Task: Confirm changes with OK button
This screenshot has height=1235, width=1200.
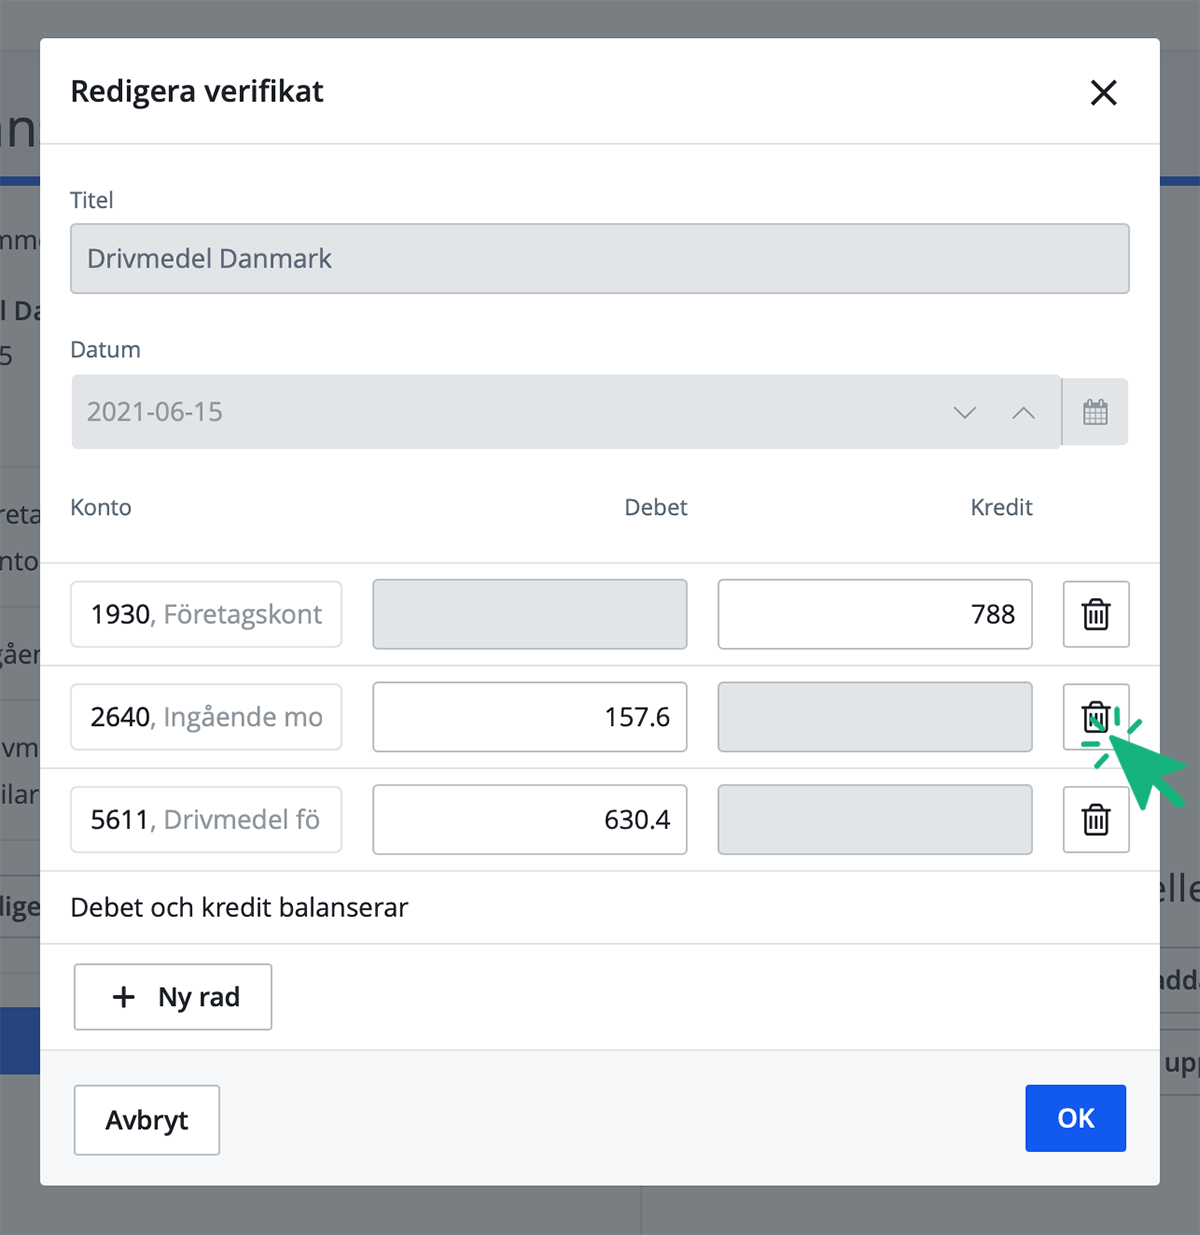Action: coord(1075,1118)
